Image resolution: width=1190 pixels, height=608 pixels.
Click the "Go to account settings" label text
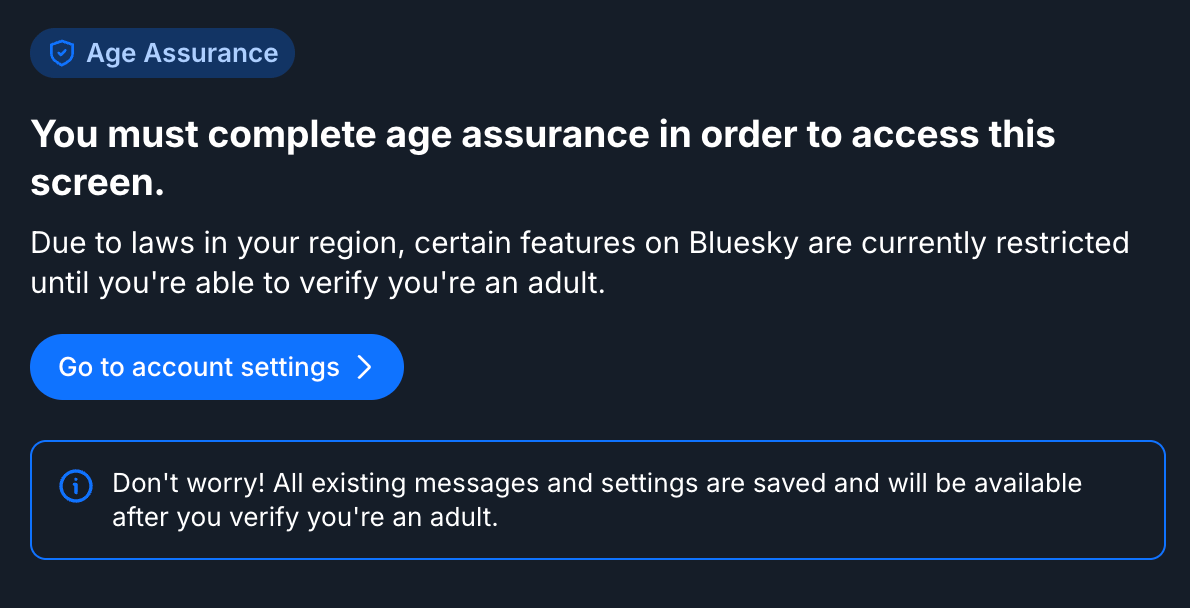(199, 367)
